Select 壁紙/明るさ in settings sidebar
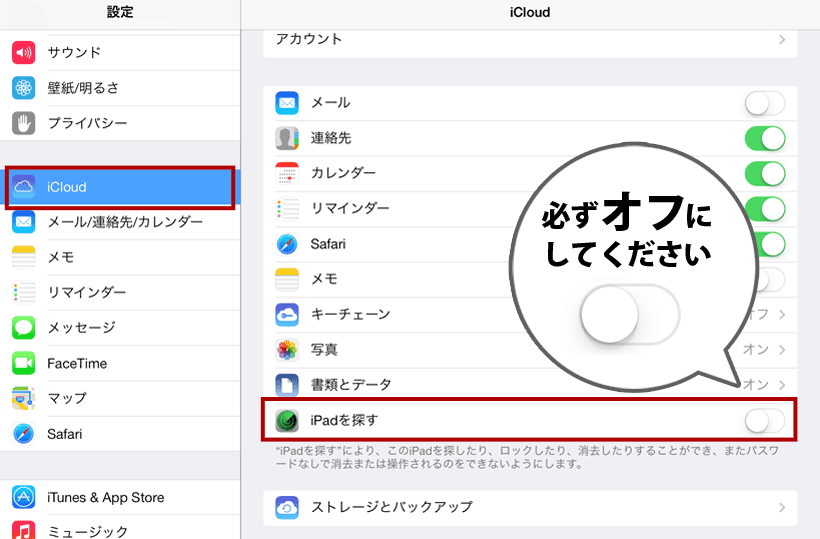 (120, 88)
